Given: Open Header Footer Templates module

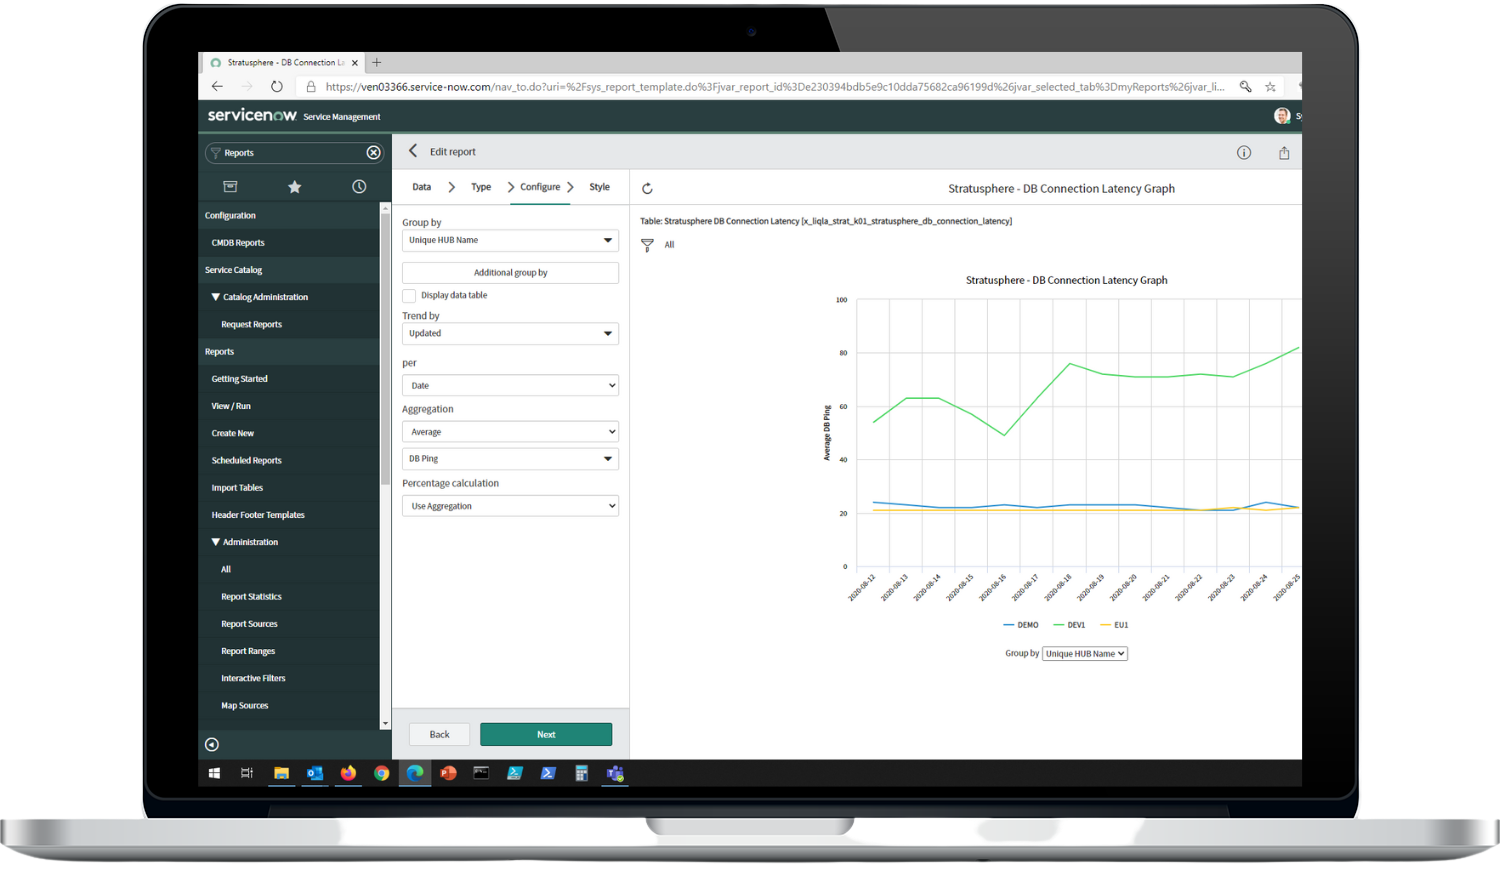Looking at the screenshot, I should tap(258, 515).
